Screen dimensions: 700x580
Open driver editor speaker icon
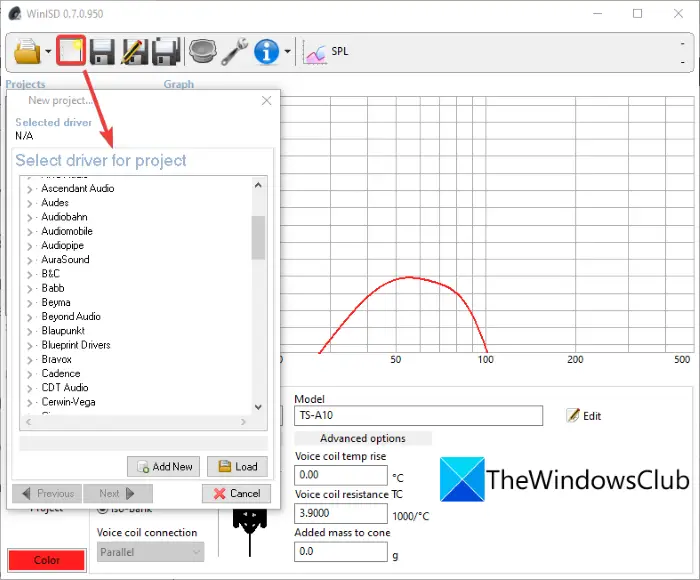203,50
